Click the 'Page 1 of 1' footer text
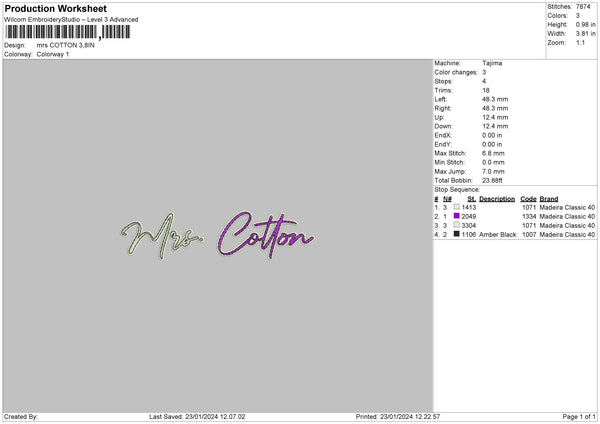600x424 pixels. coord(579,417)
